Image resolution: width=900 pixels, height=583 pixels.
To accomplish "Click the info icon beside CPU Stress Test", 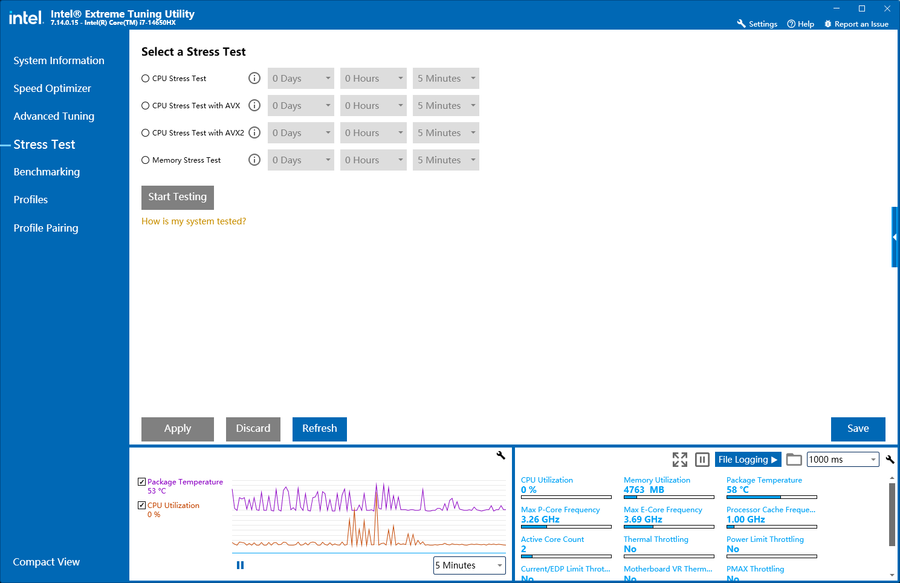I will pyautogui.click(x=254, y=78).
